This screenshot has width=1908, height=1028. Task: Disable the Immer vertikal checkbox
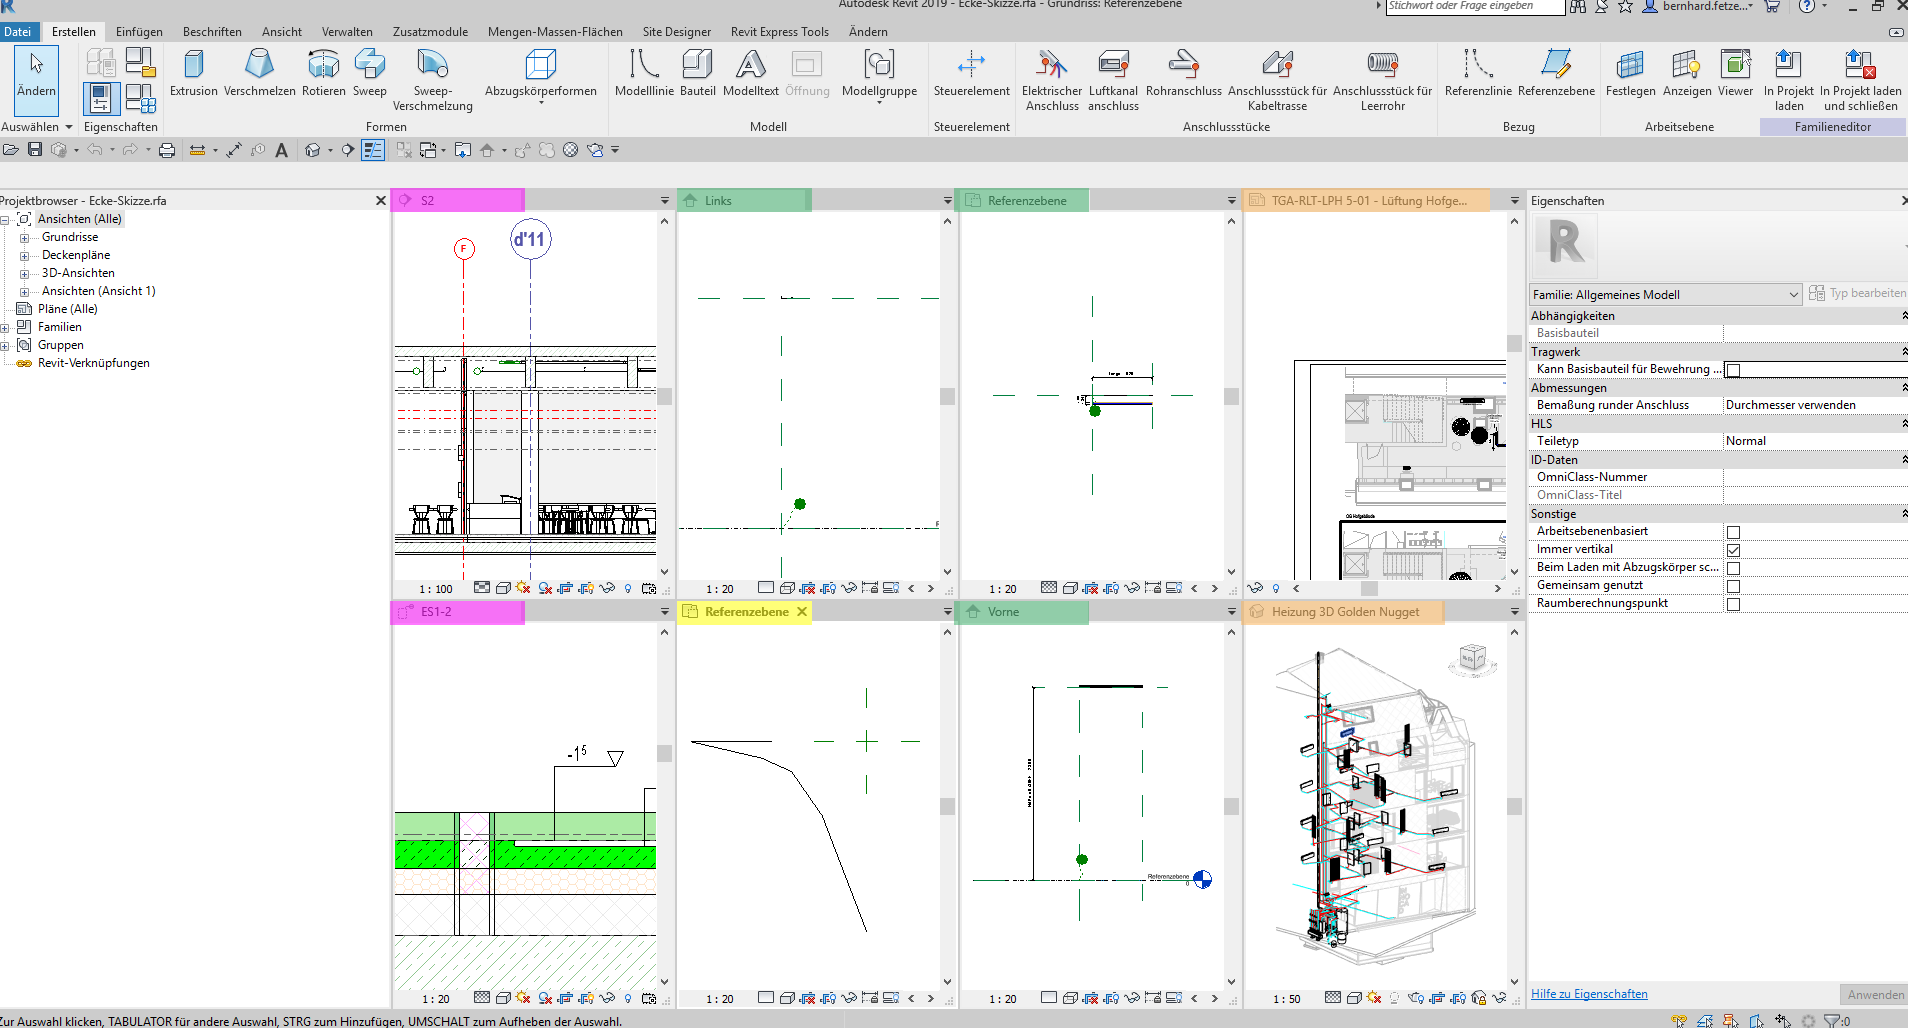pos(1734,549)
